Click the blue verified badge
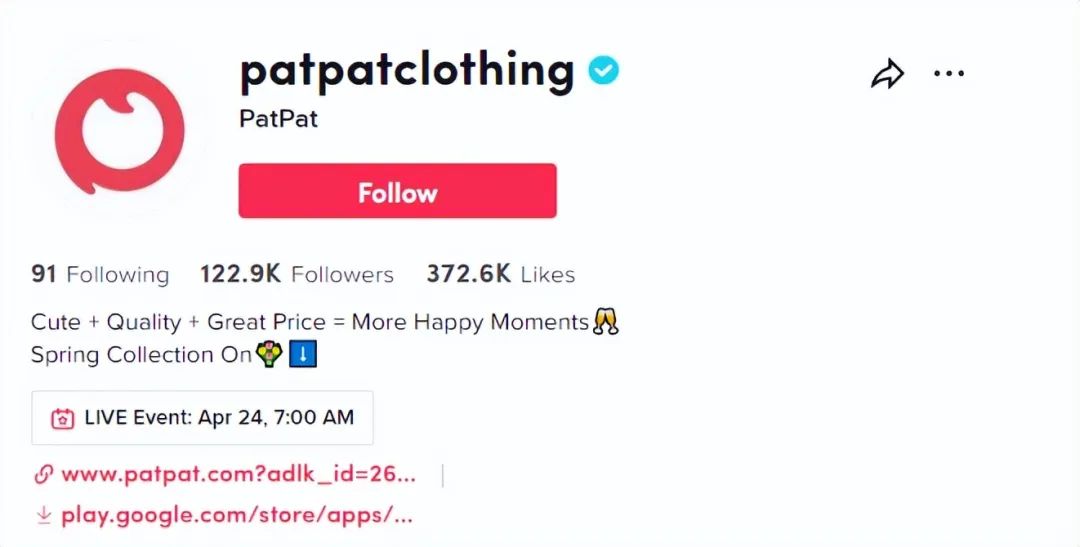Screen dimensions: 1080x547 [603, 71]
